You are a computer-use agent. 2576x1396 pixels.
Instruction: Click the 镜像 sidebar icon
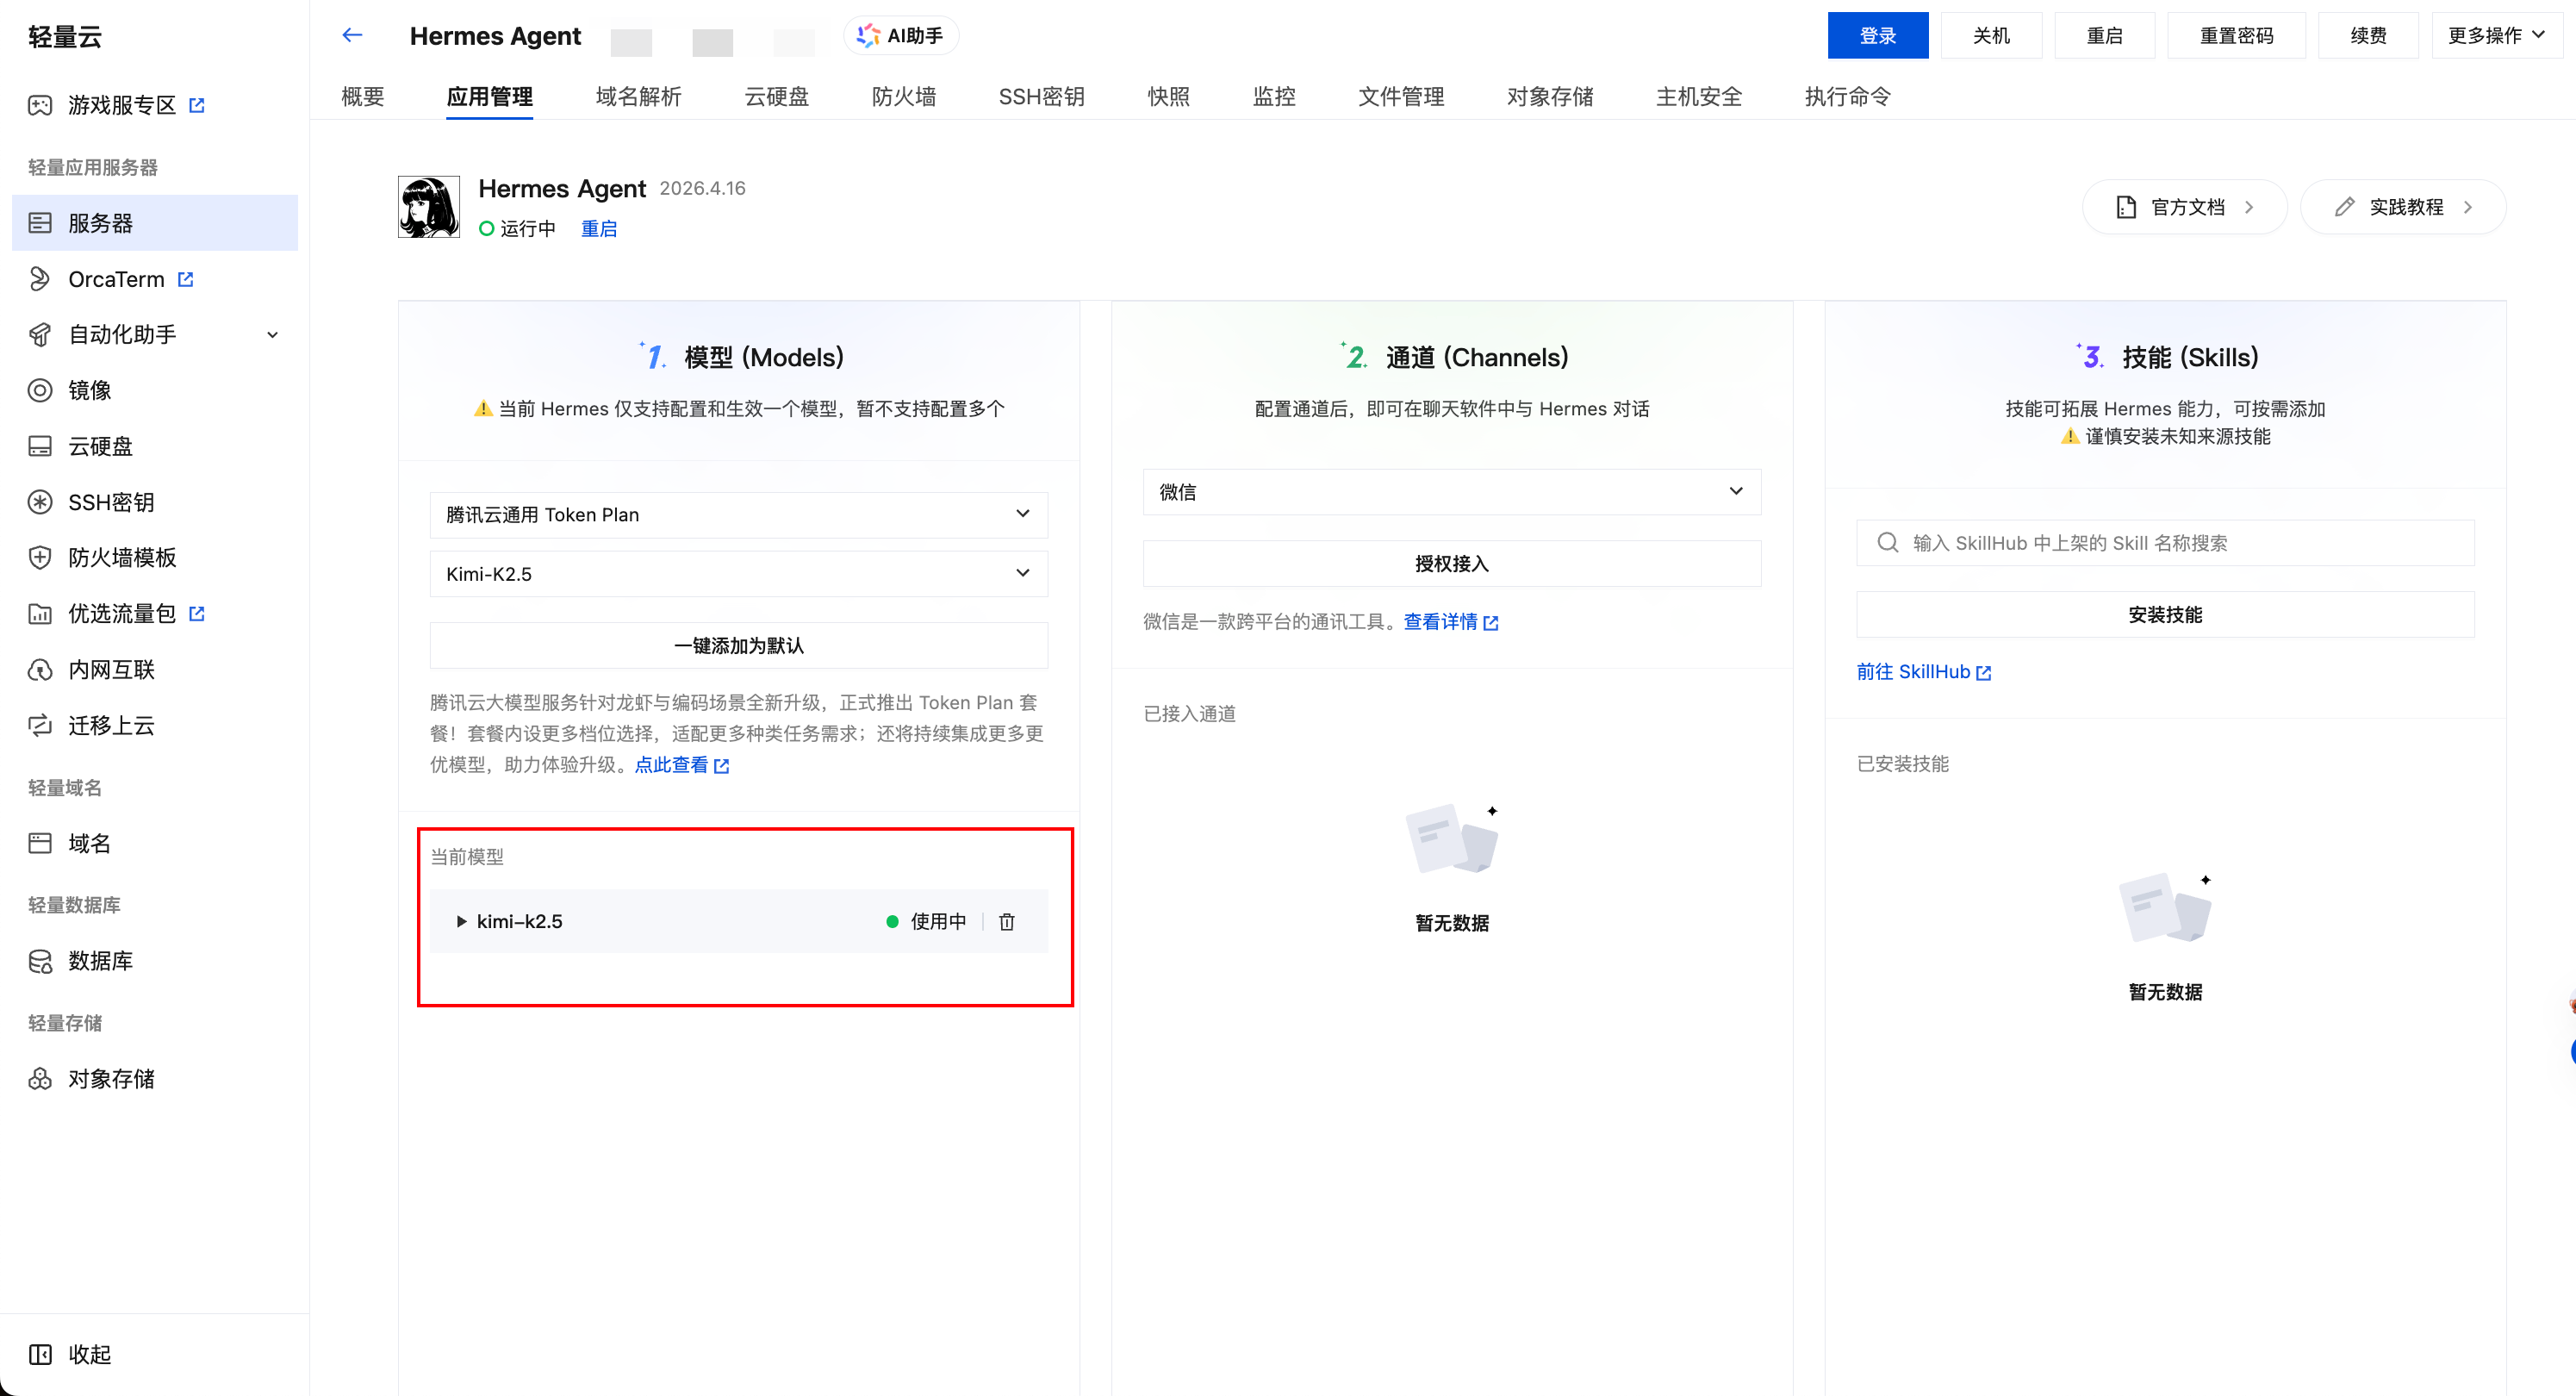pyautogui.click(x=40, y=390)
